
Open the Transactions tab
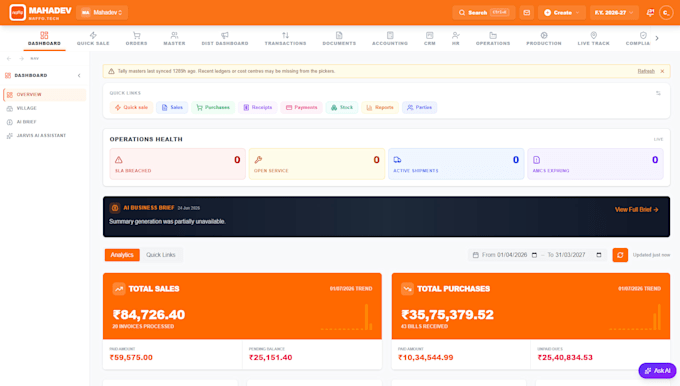[285, 39]
